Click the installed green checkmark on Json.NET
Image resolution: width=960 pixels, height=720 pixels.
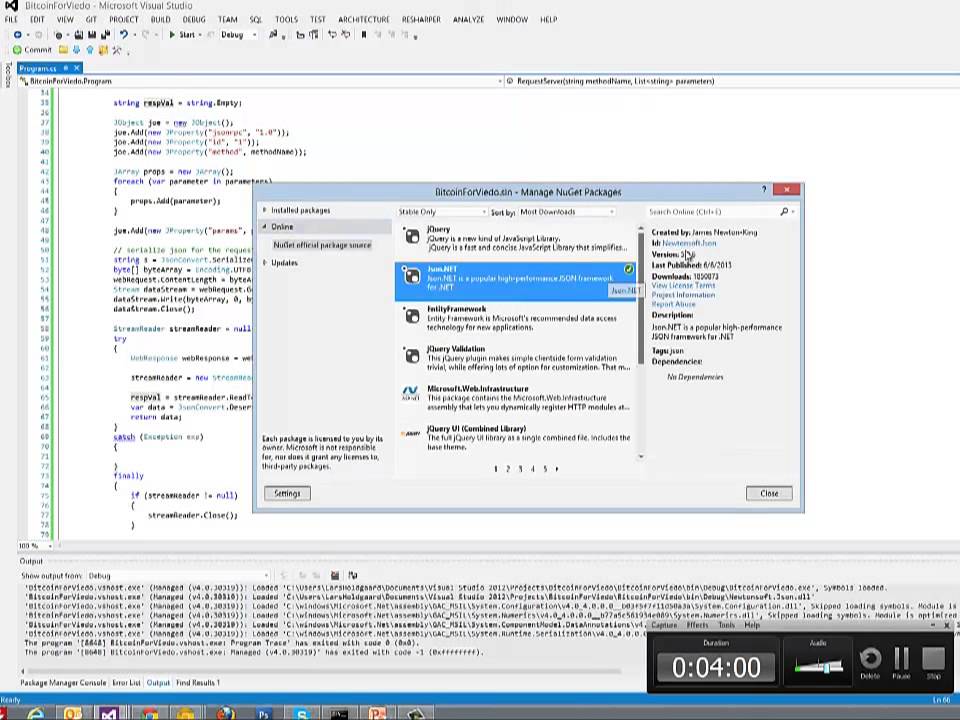click(628, 269)
